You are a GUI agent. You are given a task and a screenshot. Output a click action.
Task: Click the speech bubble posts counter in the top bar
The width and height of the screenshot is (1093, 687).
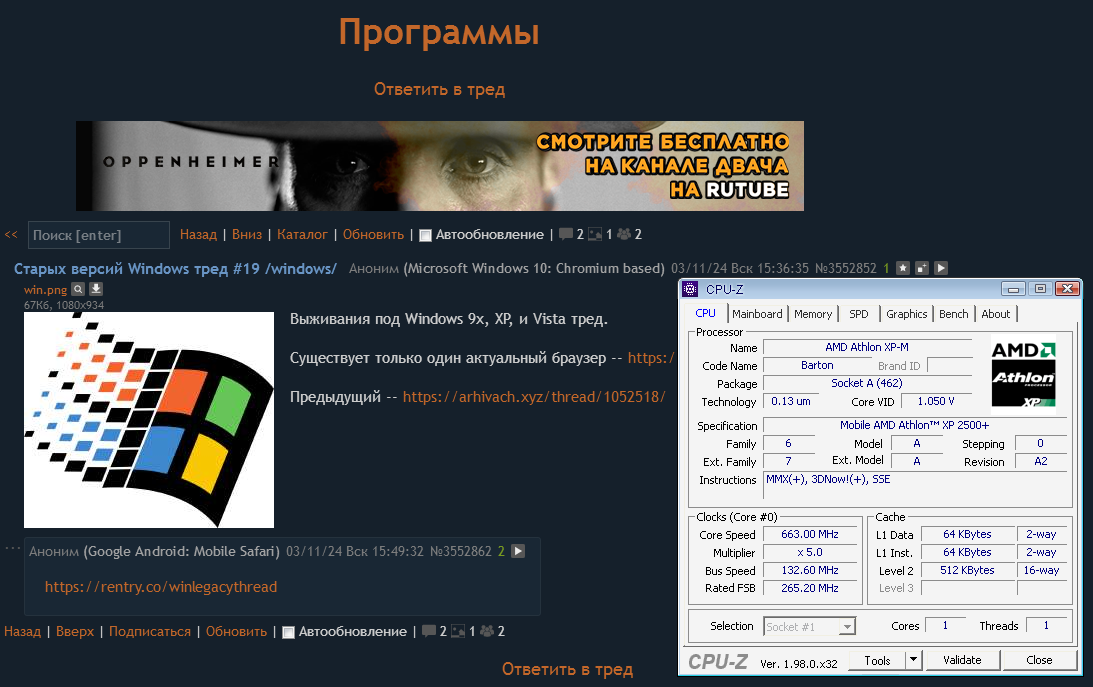click(x=565, y=234)
